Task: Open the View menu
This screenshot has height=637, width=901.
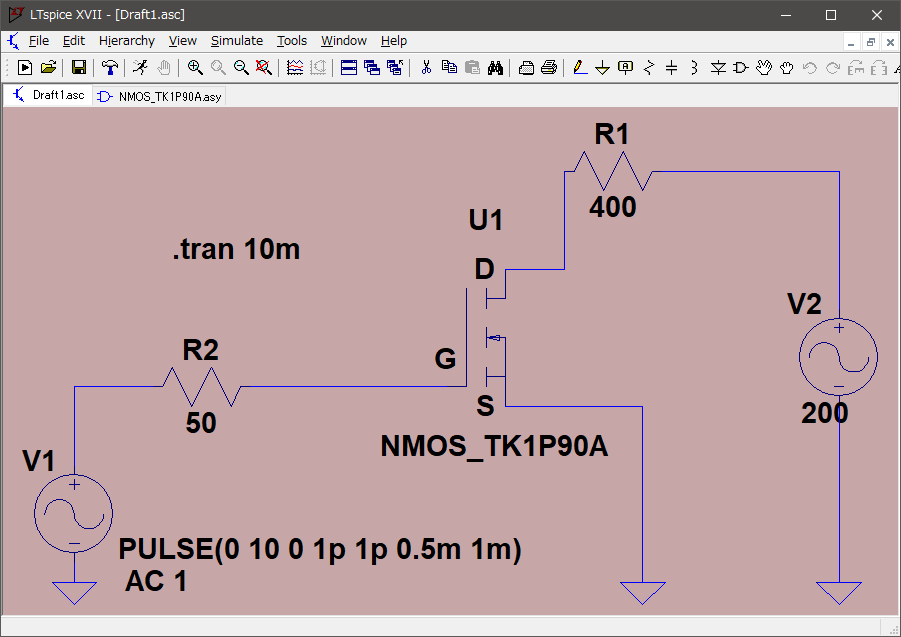Action: [x=183, y=41]
